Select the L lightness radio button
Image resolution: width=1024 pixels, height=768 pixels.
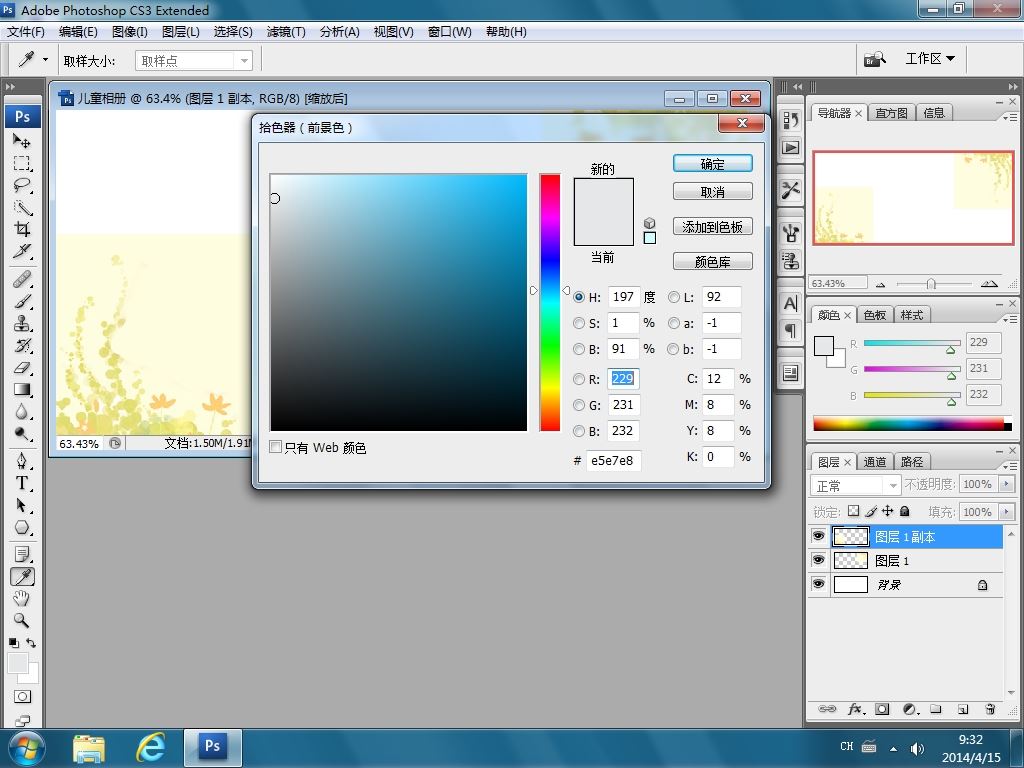click(673, 297)
